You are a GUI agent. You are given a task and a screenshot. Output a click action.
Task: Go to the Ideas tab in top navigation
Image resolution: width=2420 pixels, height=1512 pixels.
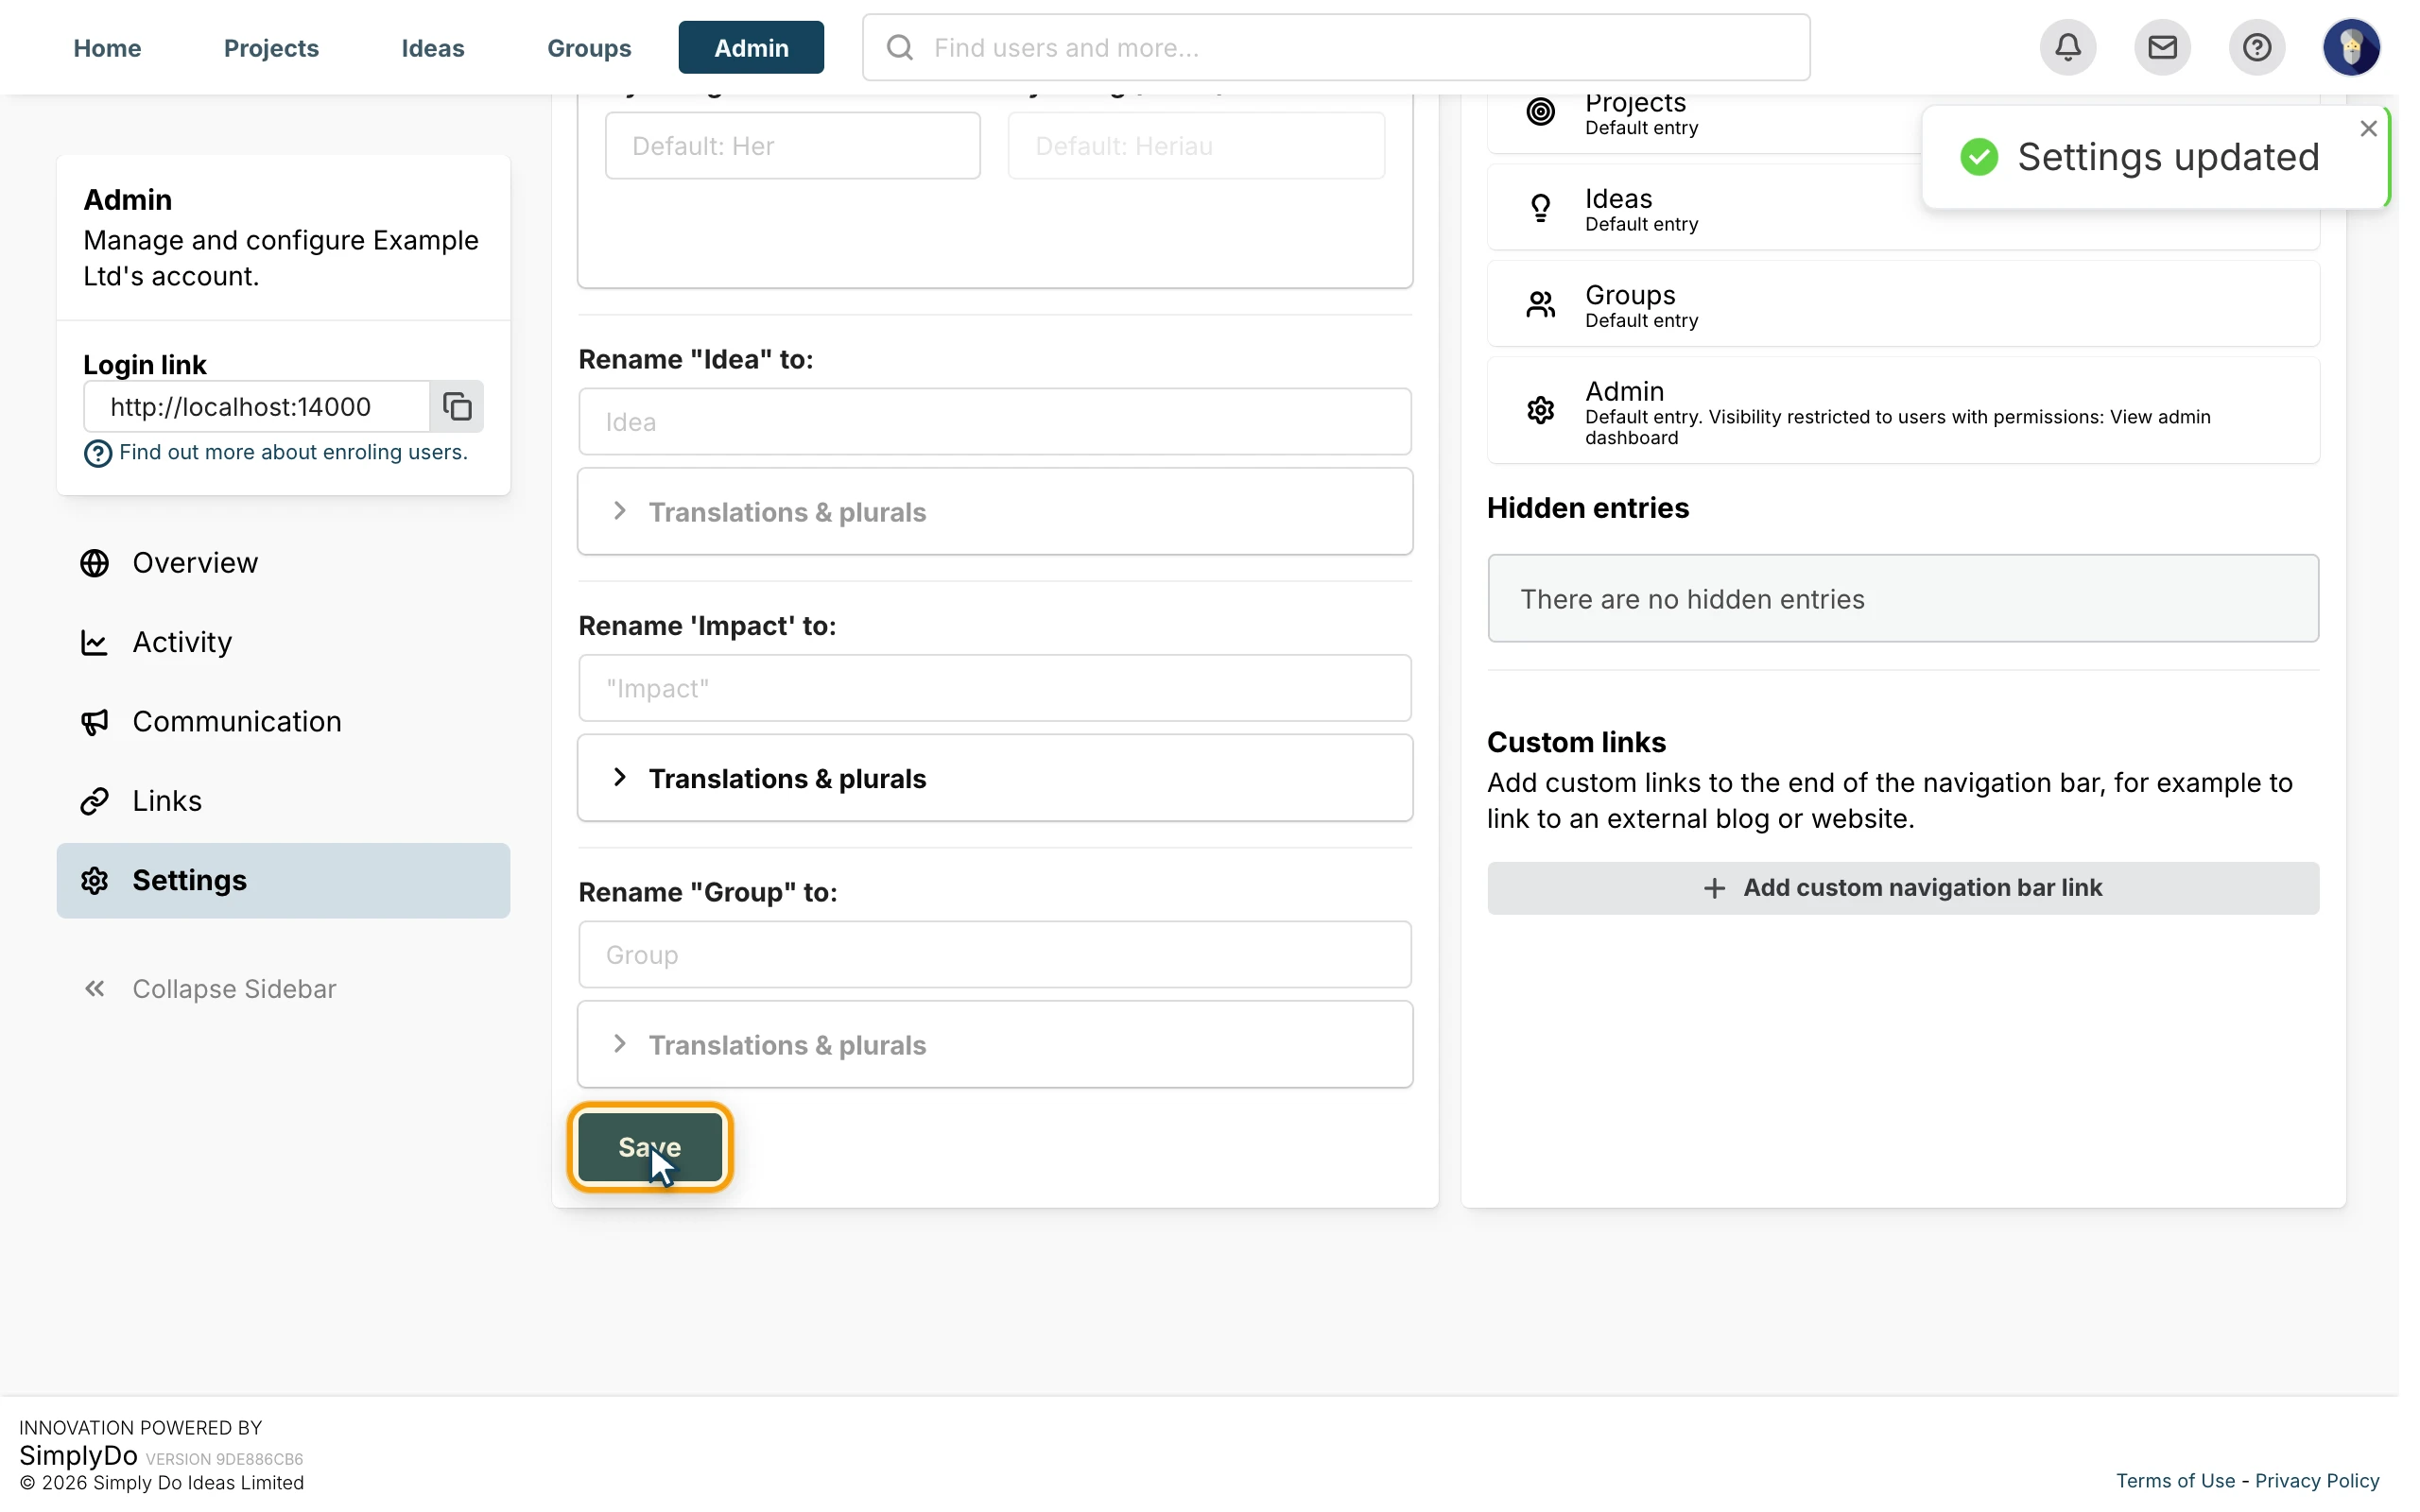point(433,47)
